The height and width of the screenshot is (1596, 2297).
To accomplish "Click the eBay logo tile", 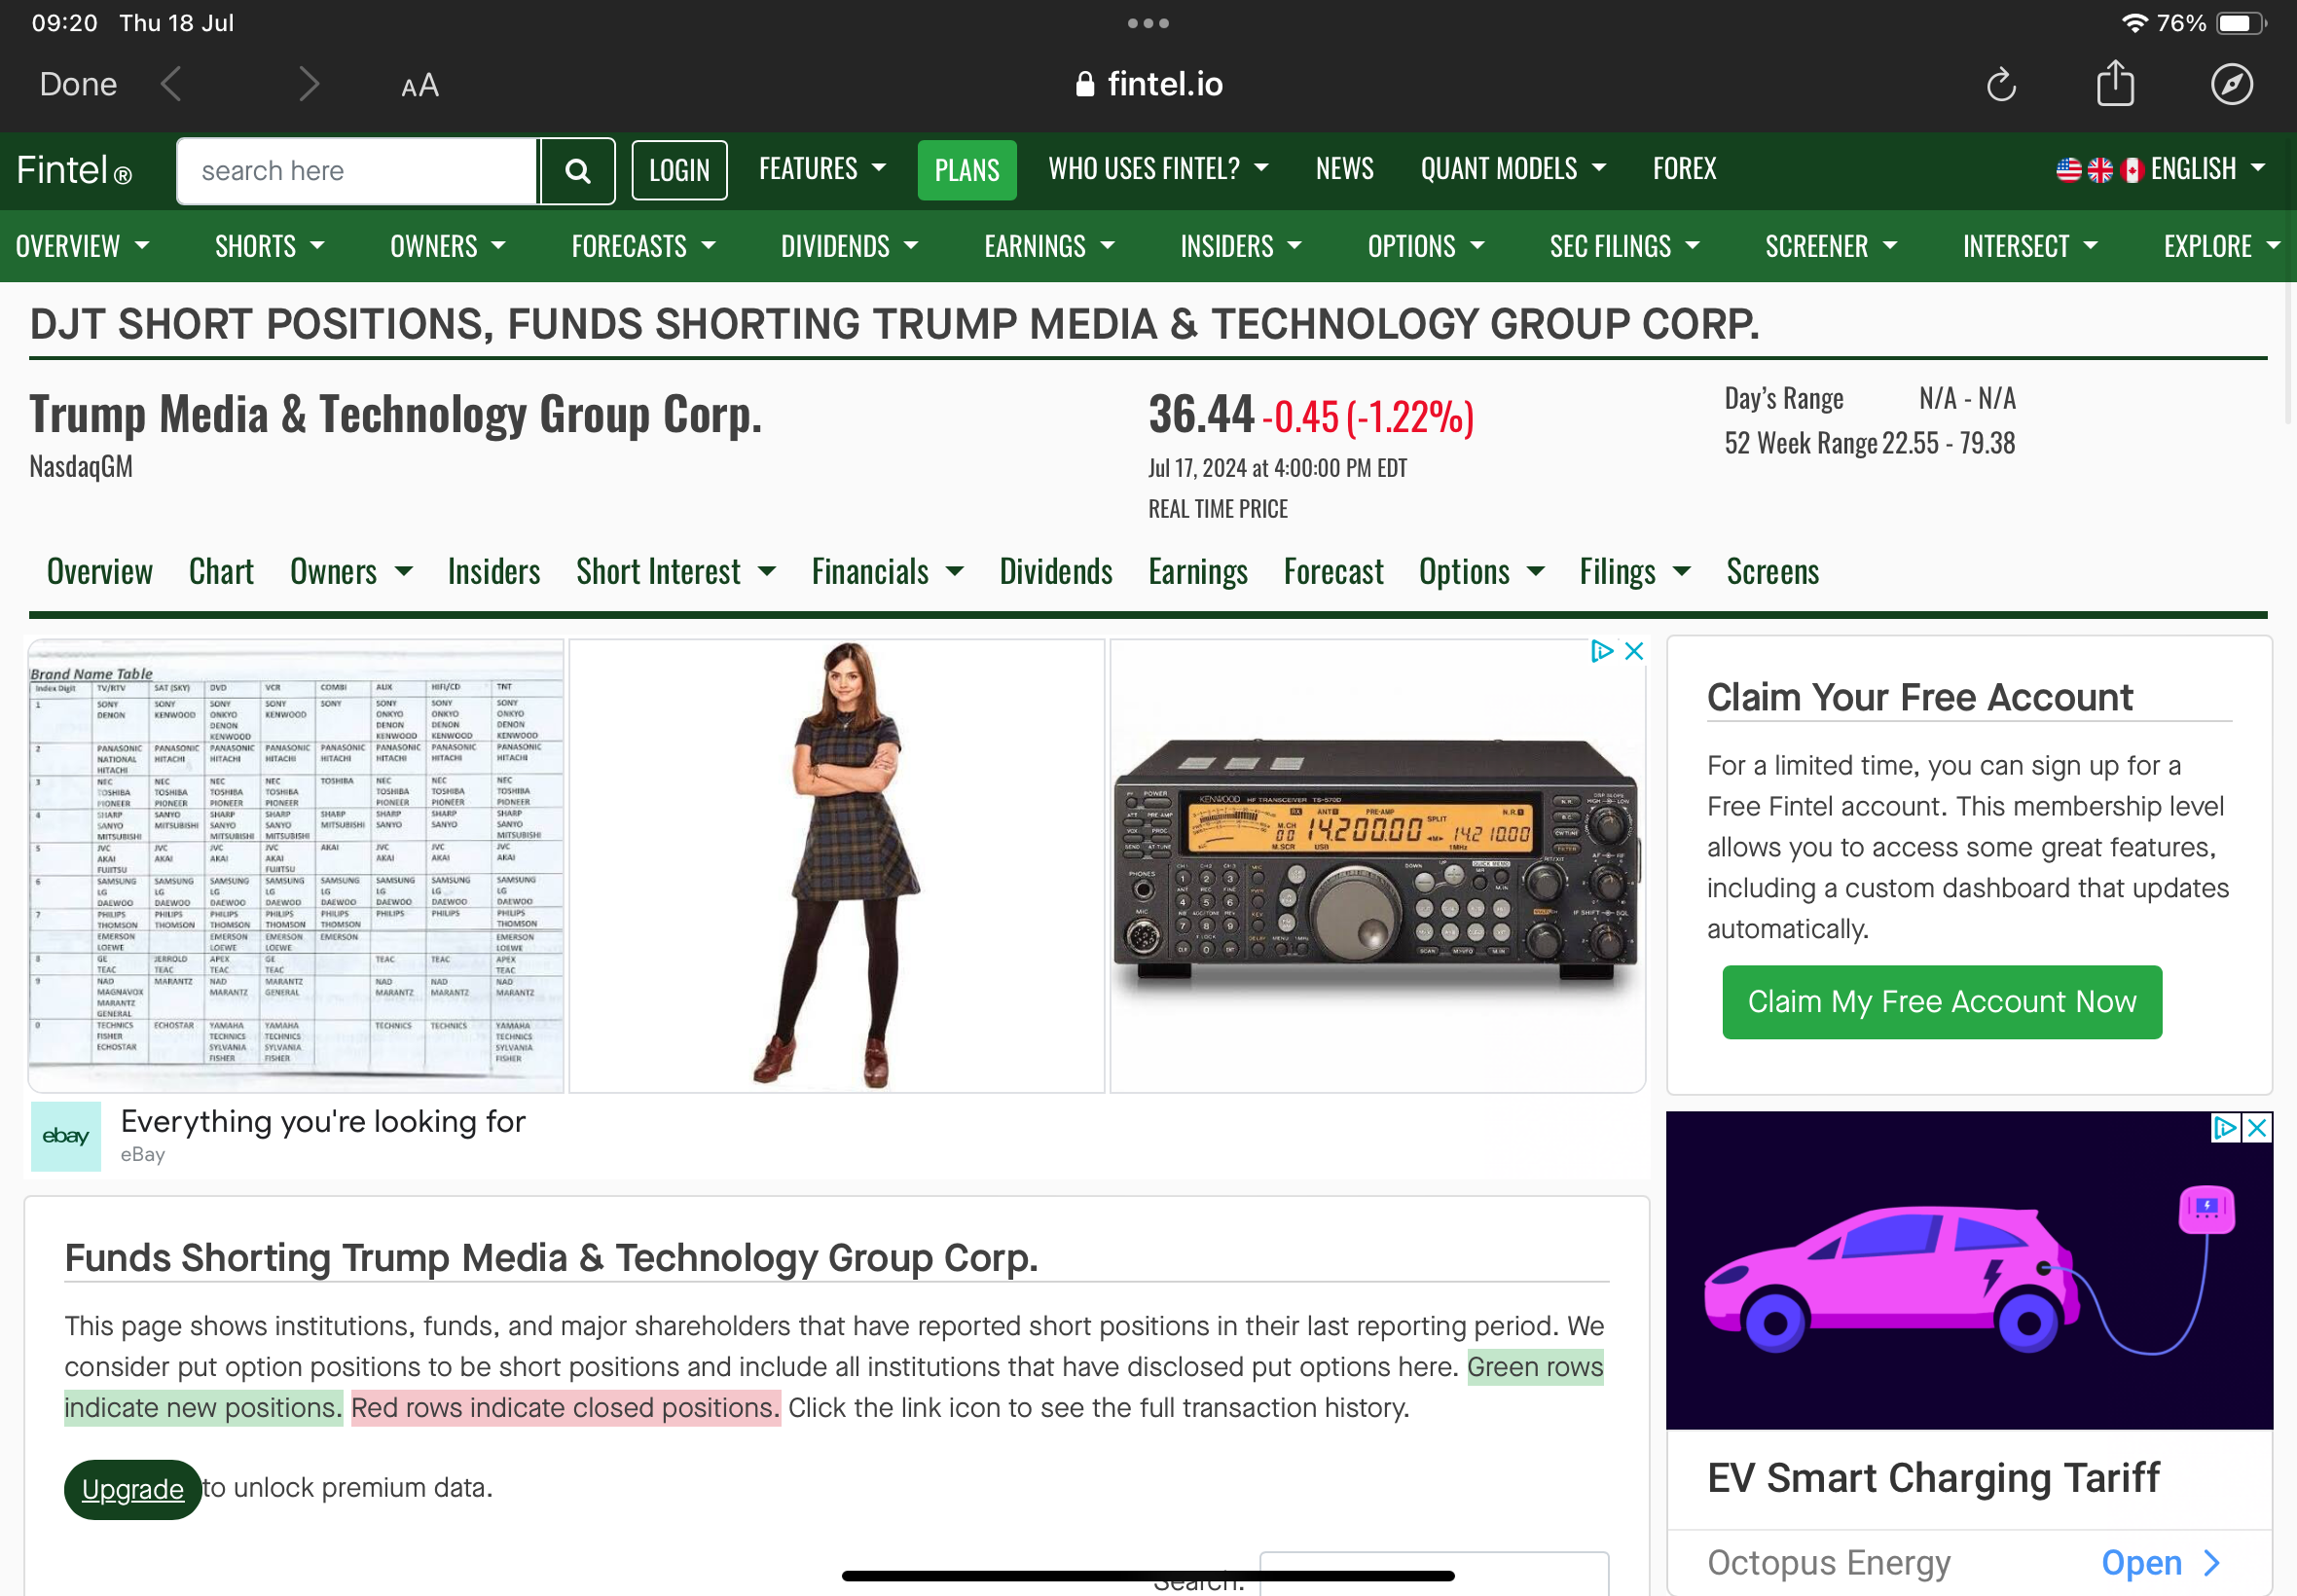I will tap(66, 1136).
